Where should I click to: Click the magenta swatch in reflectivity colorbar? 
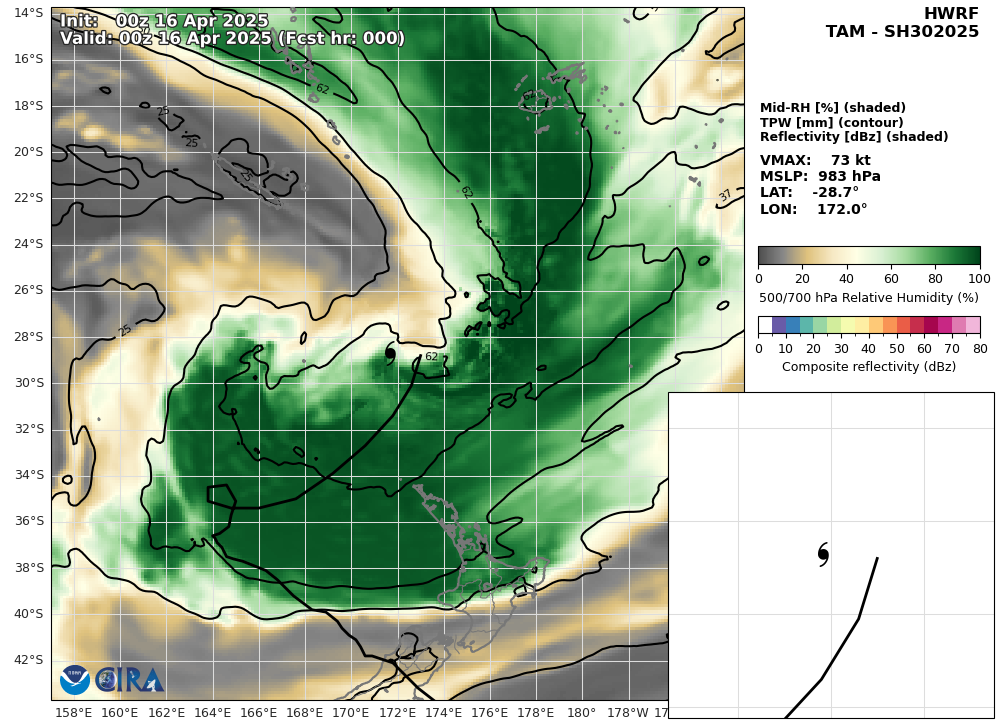[x=945, y=325]
